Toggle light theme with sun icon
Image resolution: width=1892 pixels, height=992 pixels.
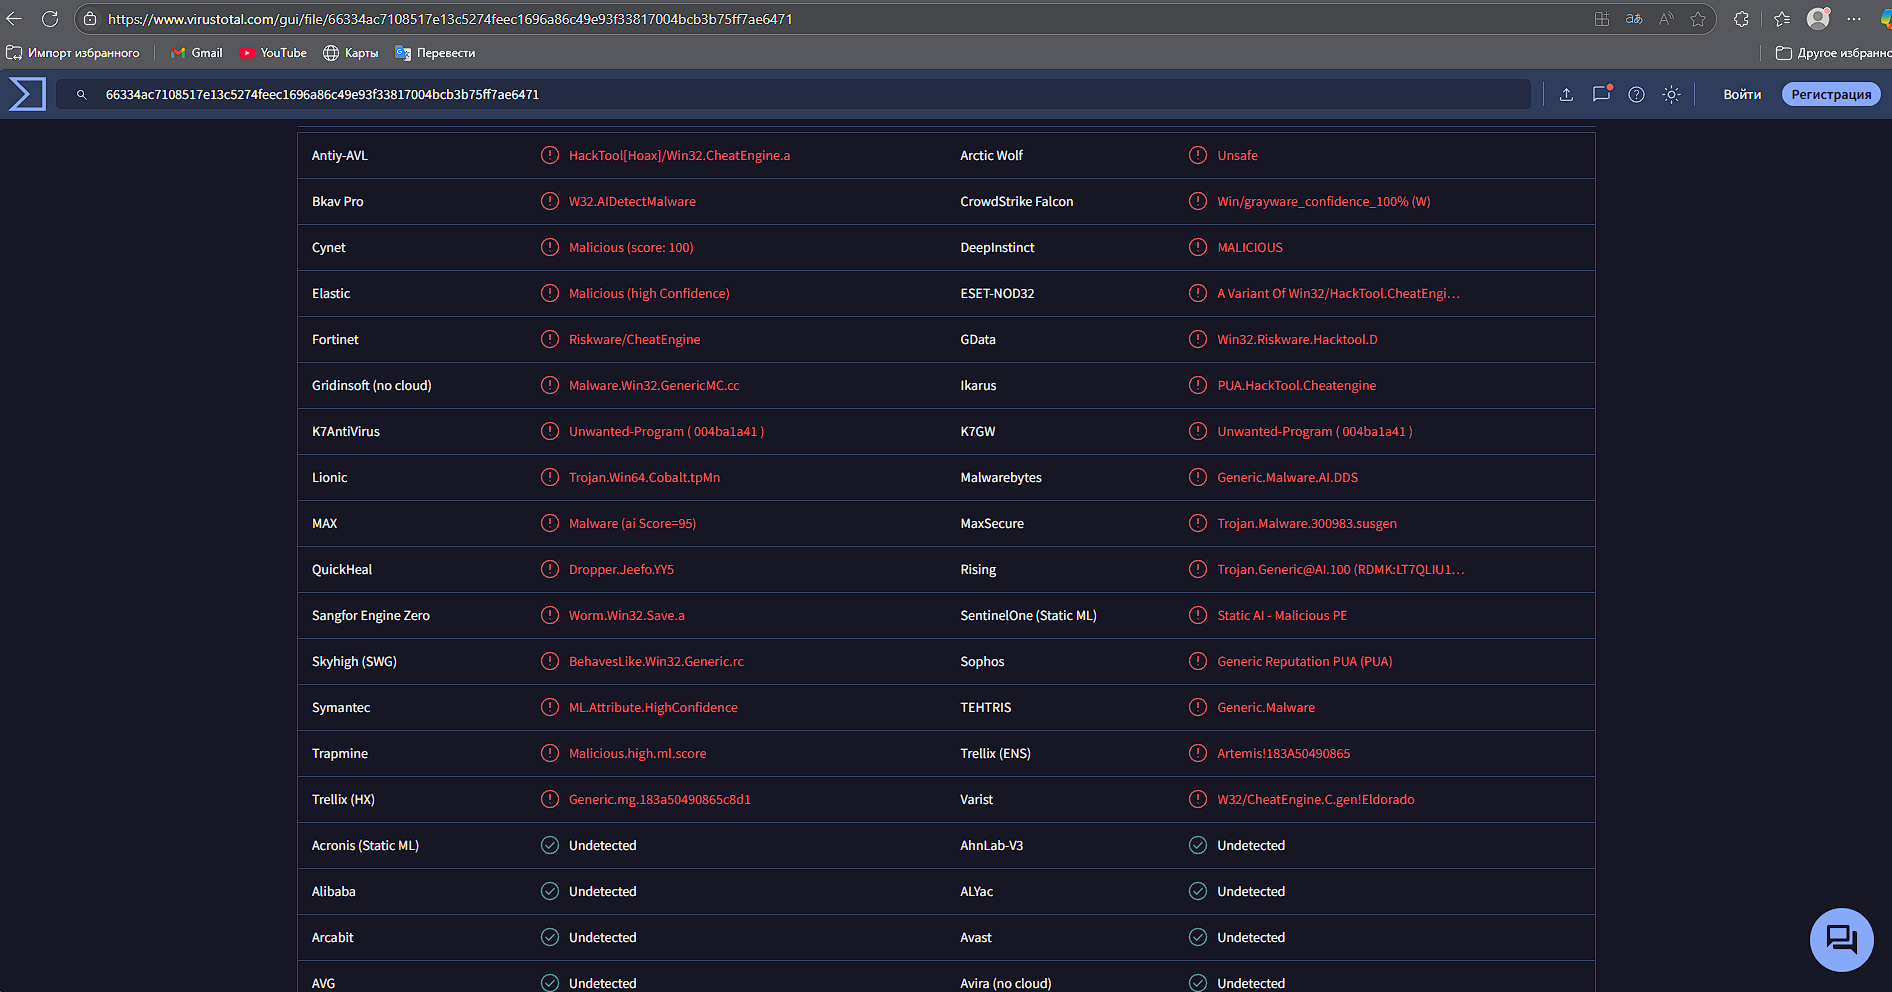(x=1671, y=94)
